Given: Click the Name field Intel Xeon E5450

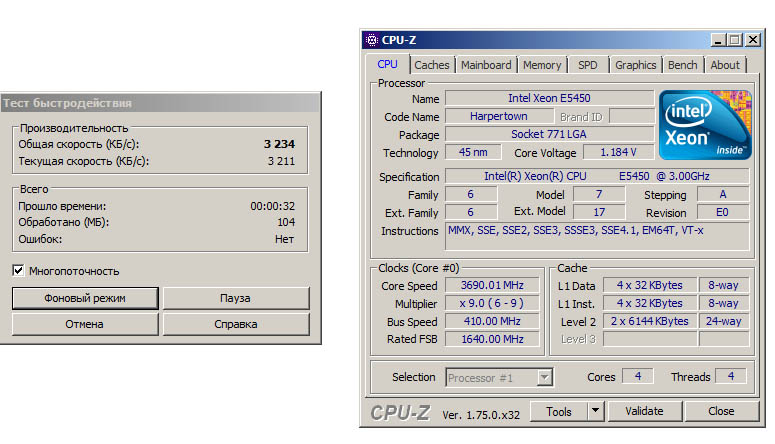Looking at the screenshot, I should (x=549, y=98).
